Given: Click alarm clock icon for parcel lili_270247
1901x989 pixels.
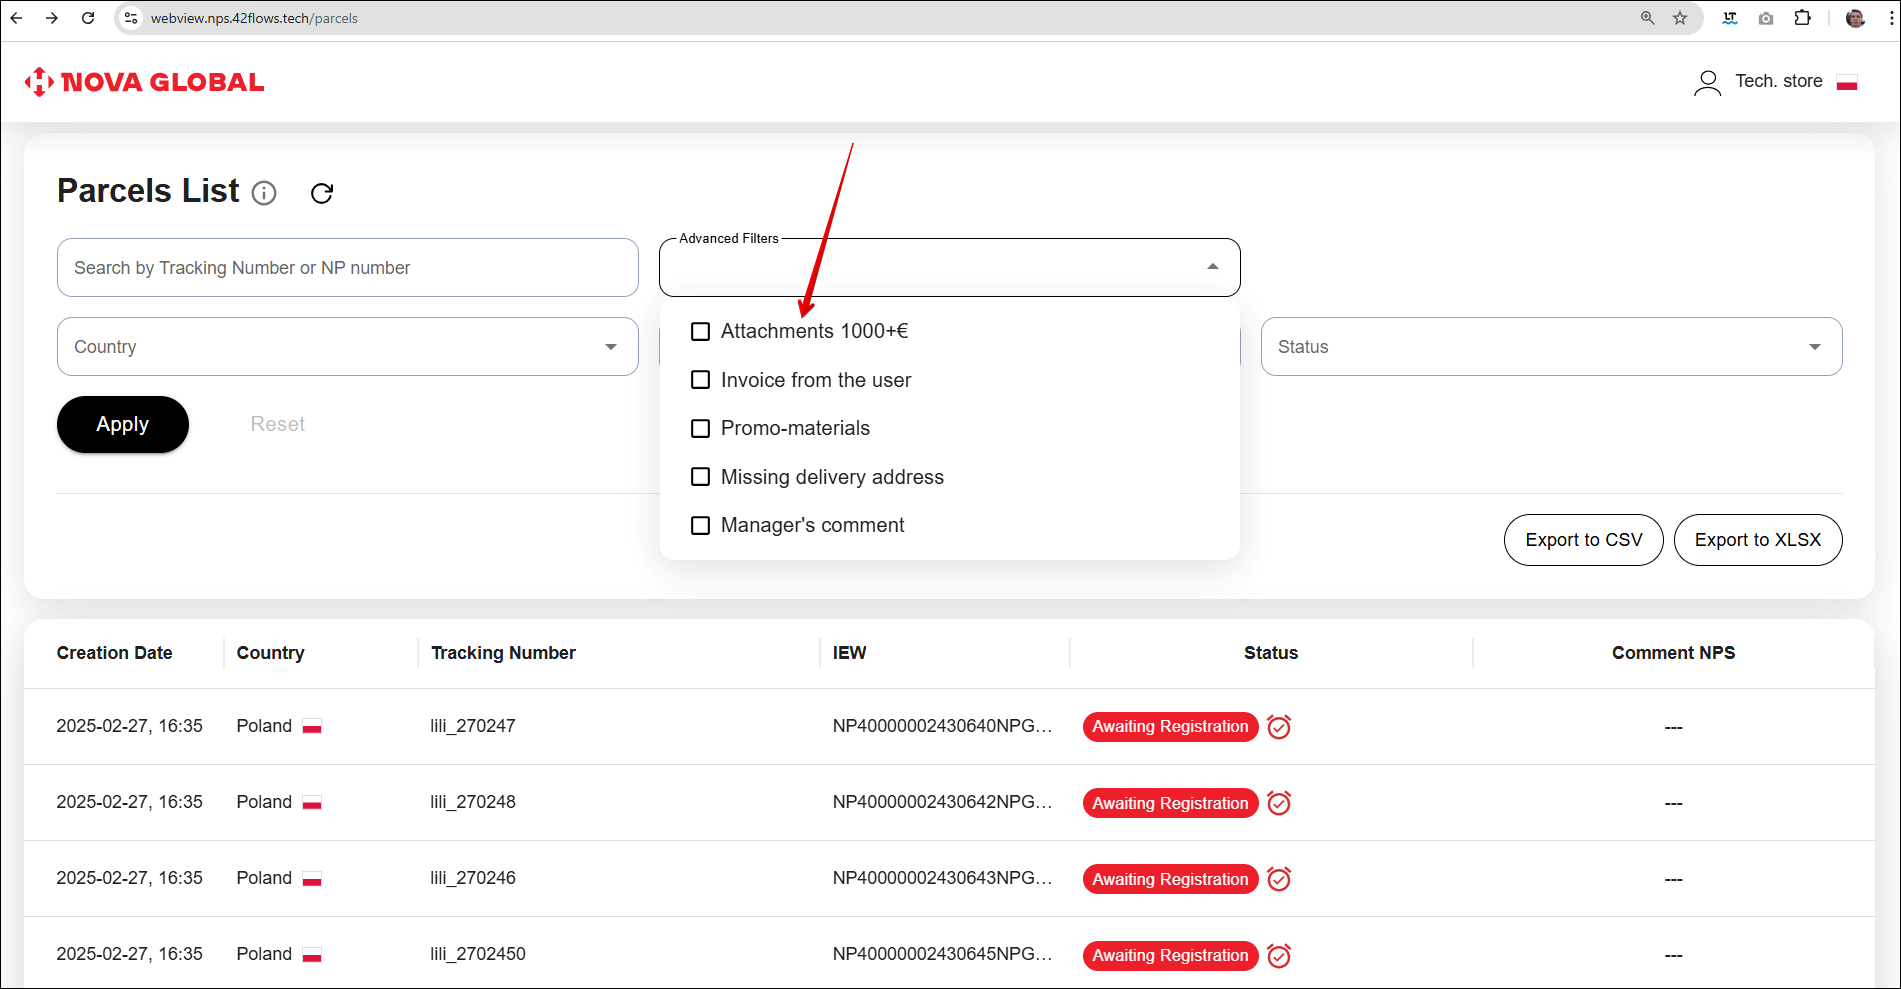Looking at the screenshot, I should click(1278, 727).
